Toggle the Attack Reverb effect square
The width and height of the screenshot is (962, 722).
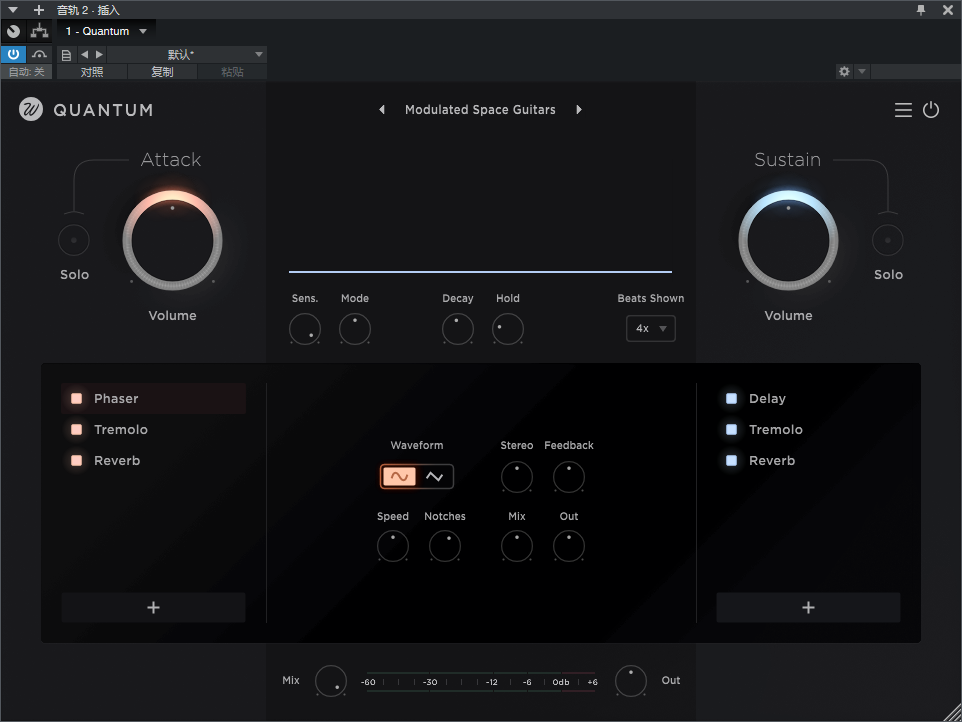pos(77,461)
